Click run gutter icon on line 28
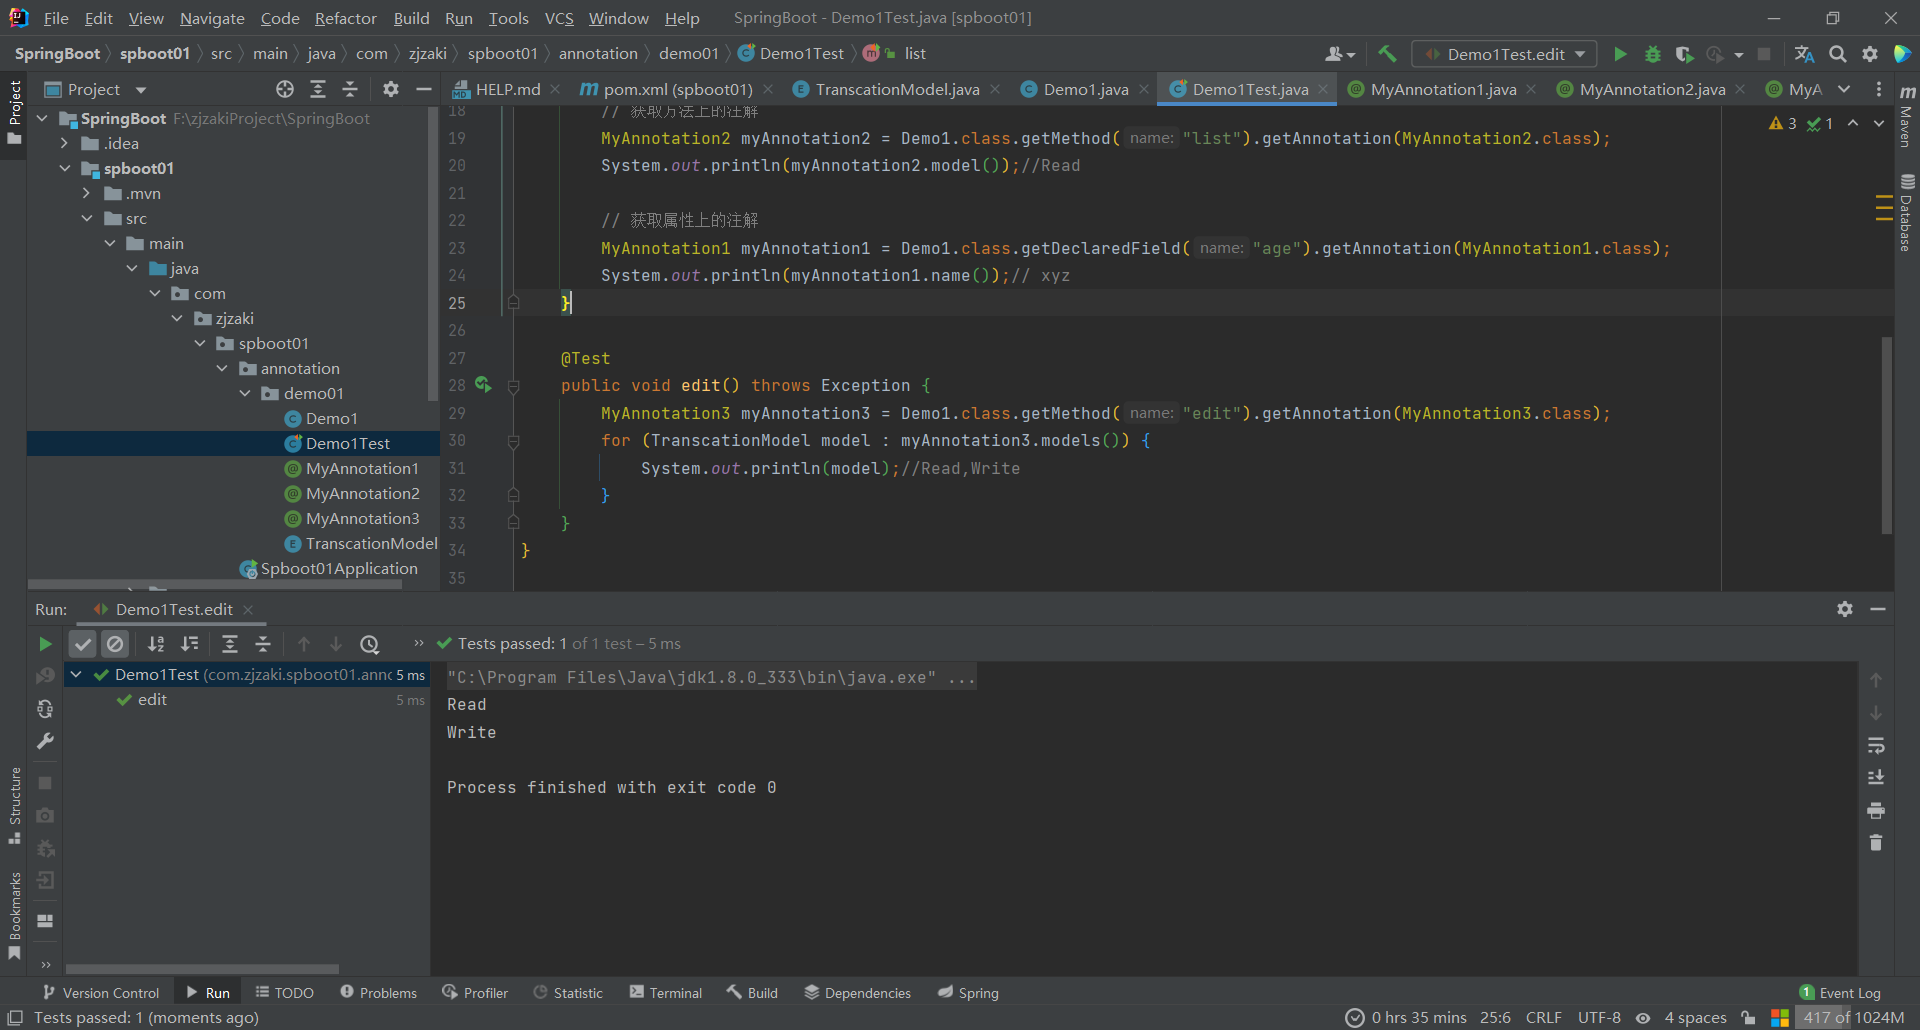1920x1030 pixels. coord(483,385)
